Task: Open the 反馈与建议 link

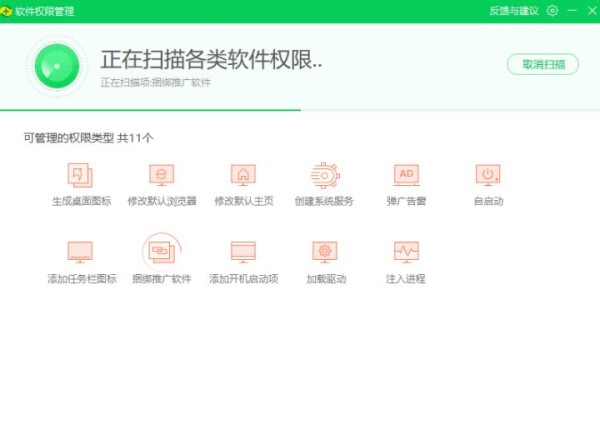Action: tap(514, 11)
